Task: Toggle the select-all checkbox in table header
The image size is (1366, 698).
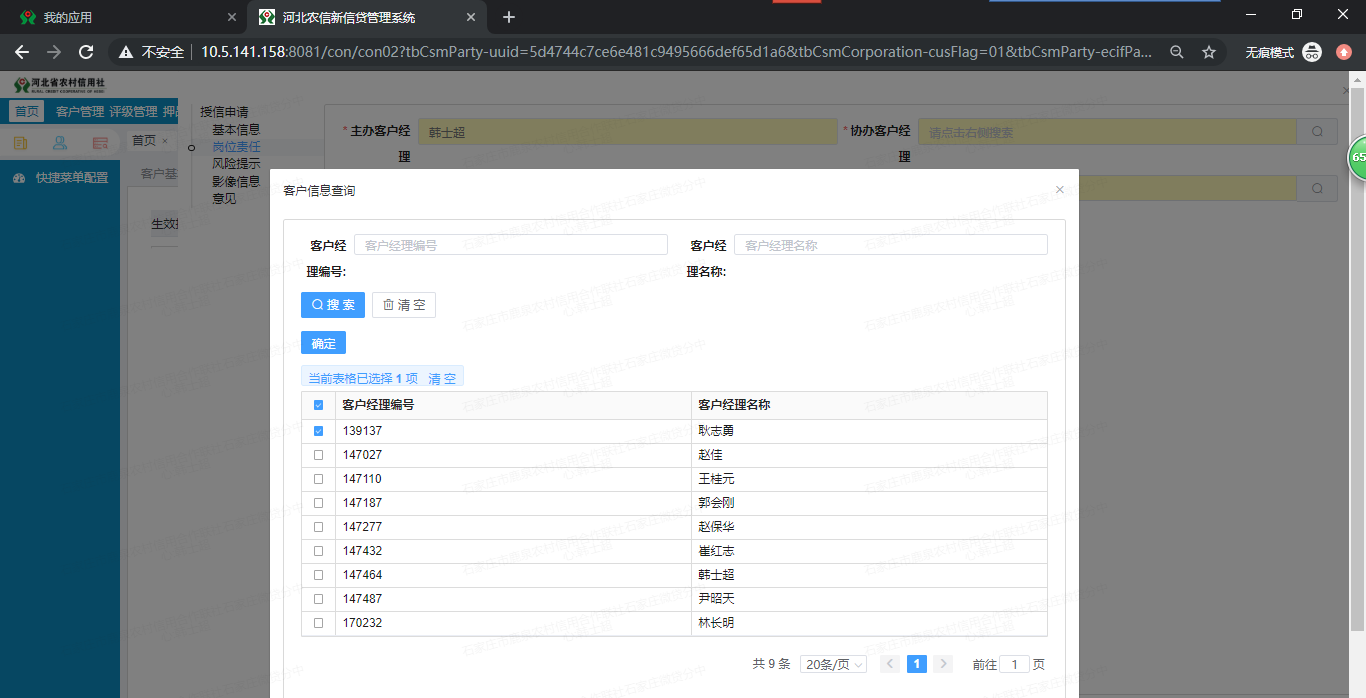Action: [318, 405]
